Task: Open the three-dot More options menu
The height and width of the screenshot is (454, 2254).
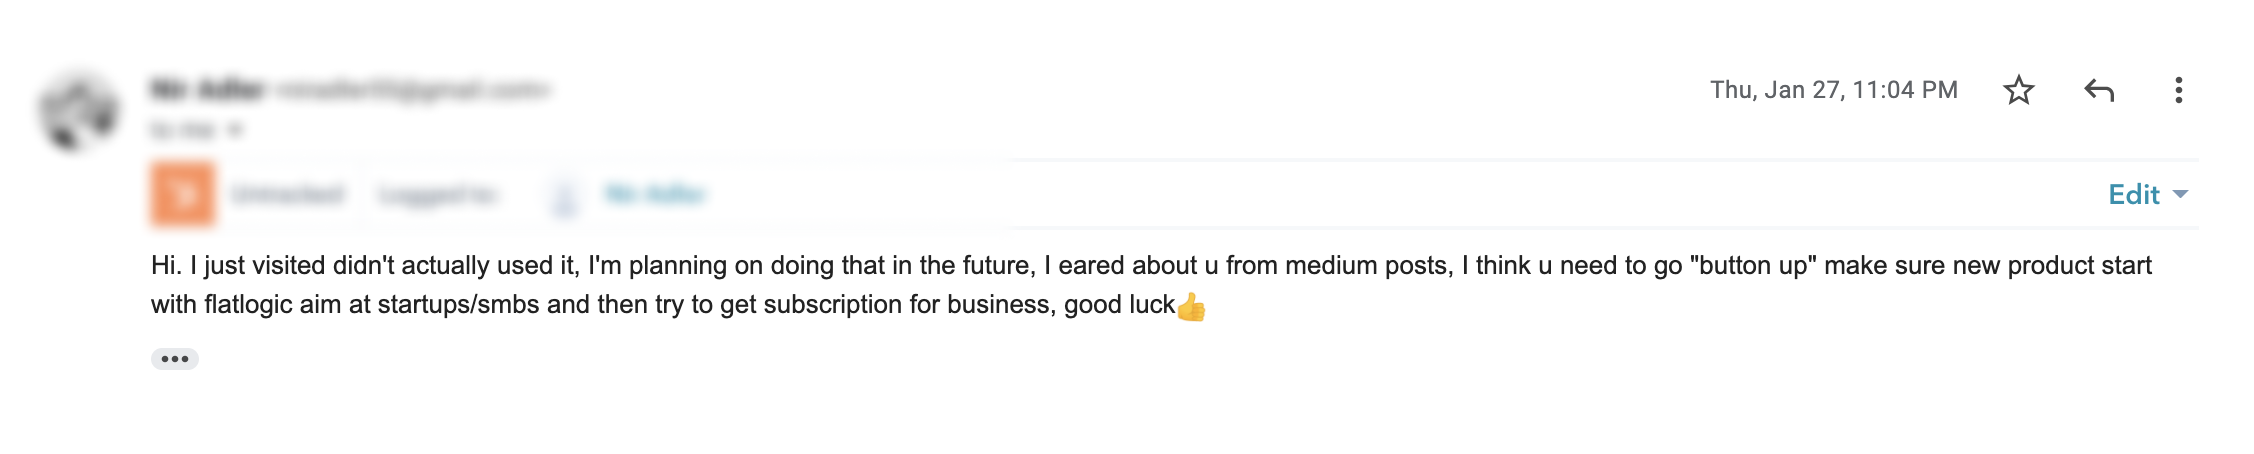Action: (x=2178, y=91)
